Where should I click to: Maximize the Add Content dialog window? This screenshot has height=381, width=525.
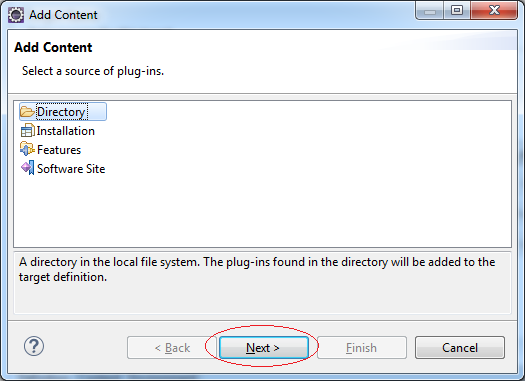pyautogui.click(x=457, y=11)
